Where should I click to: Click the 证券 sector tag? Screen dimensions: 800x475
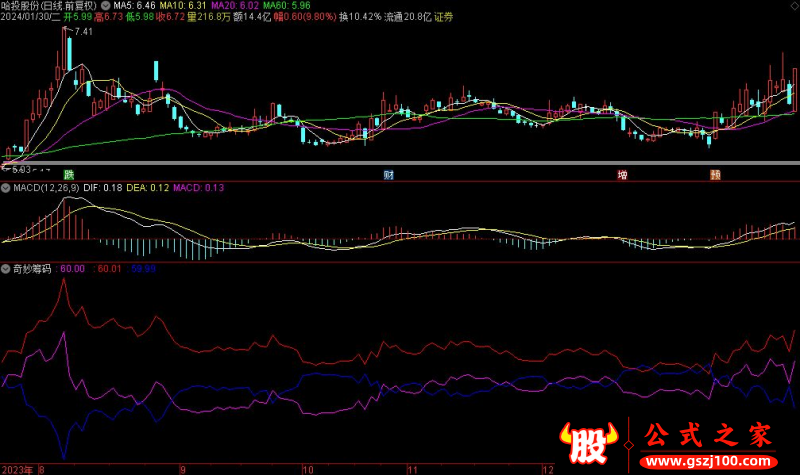click(443, 17)
